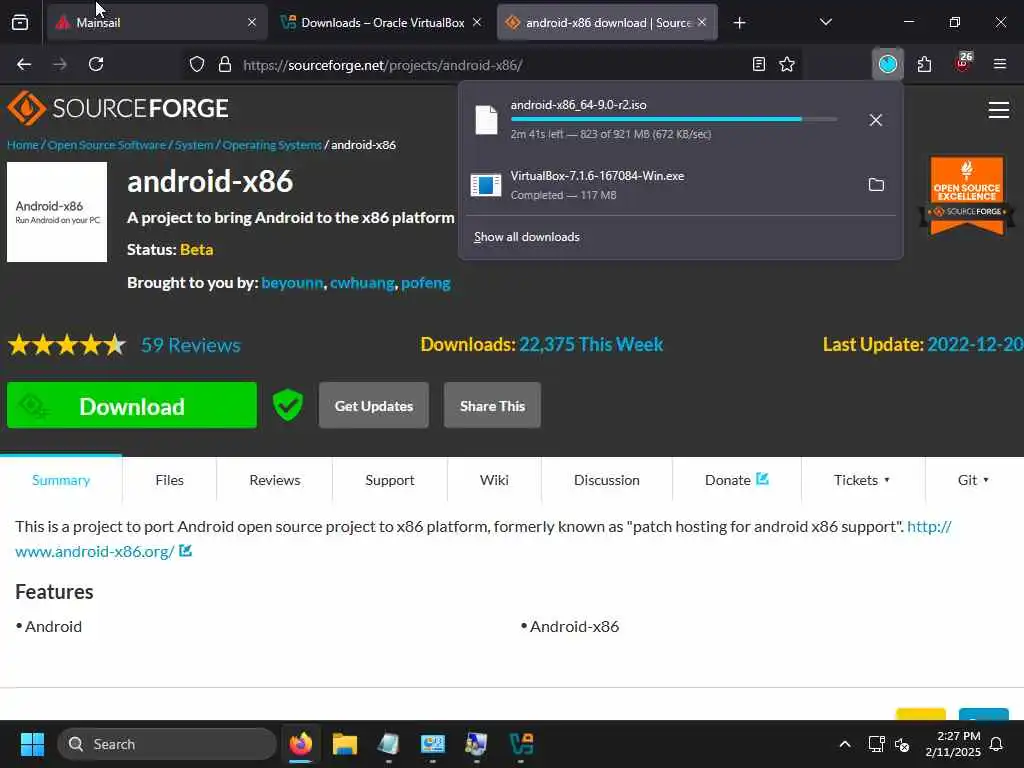
Task: Click the green security shield checkmark
Action: pyautogui.click(x=287, y=405)
